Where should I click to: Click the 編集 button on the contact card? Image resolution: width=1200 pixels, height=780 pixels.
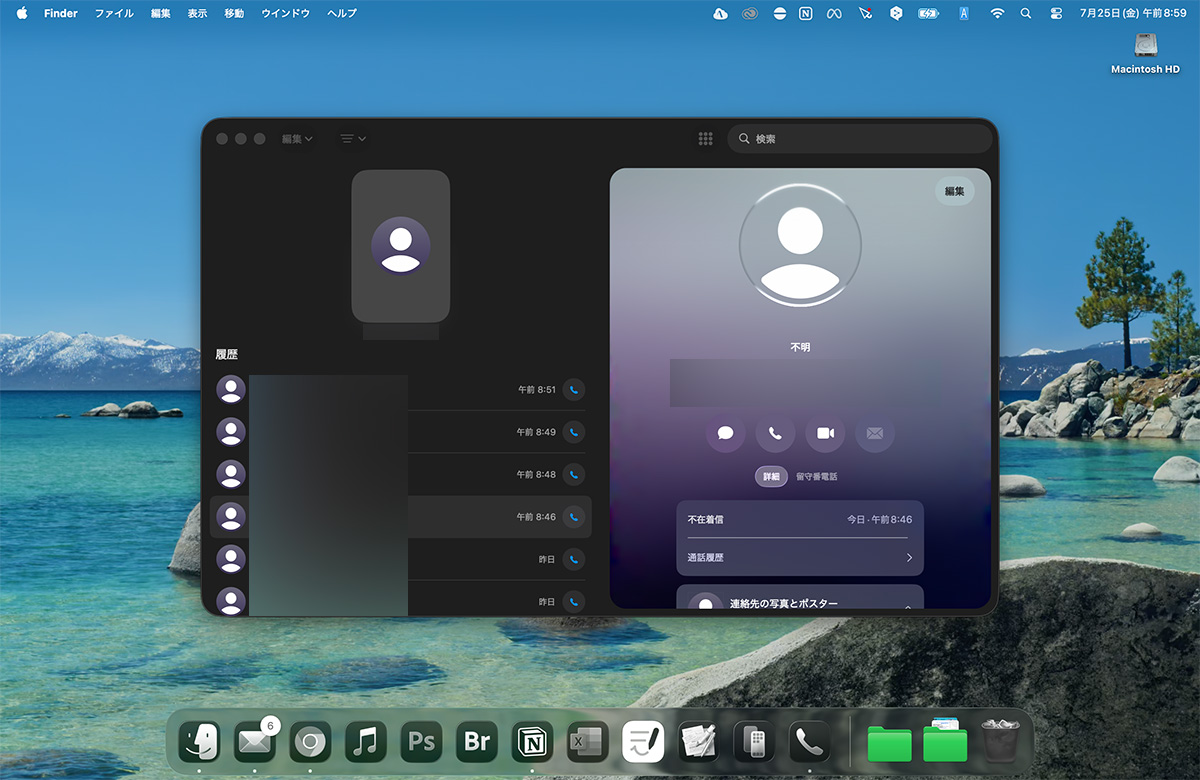point(954,191)
